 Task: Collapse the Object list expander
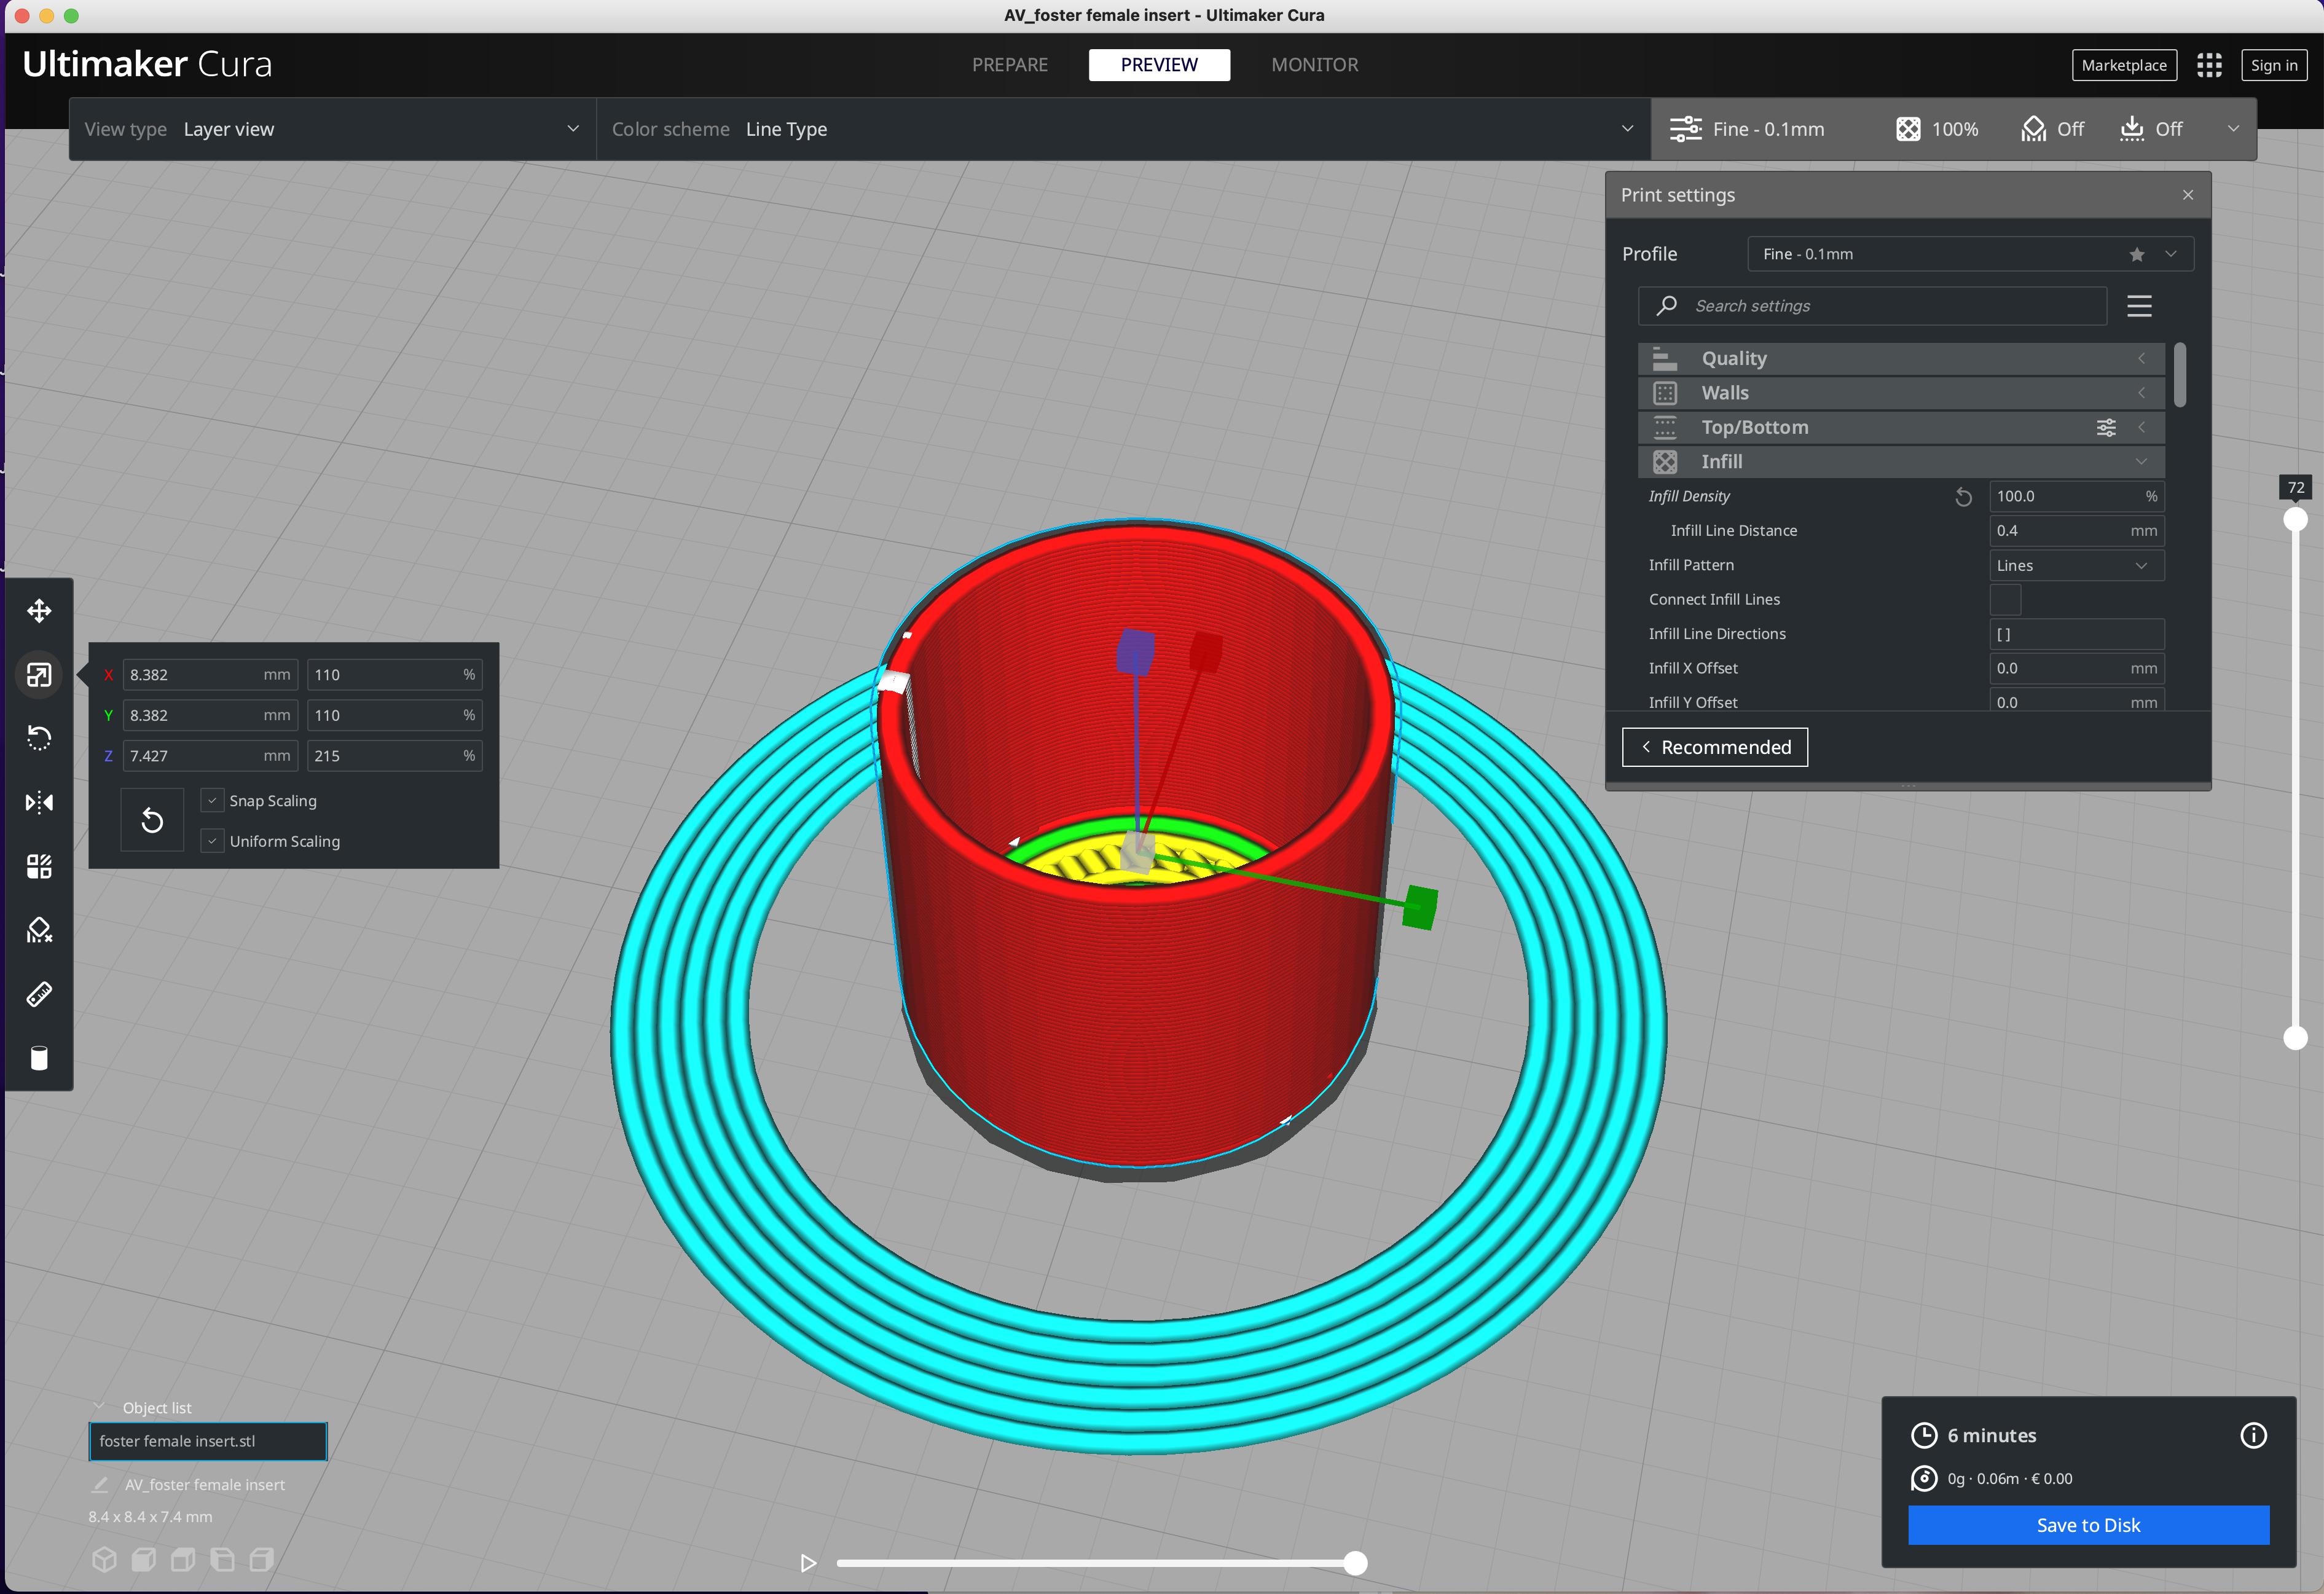coord(100,1407)
